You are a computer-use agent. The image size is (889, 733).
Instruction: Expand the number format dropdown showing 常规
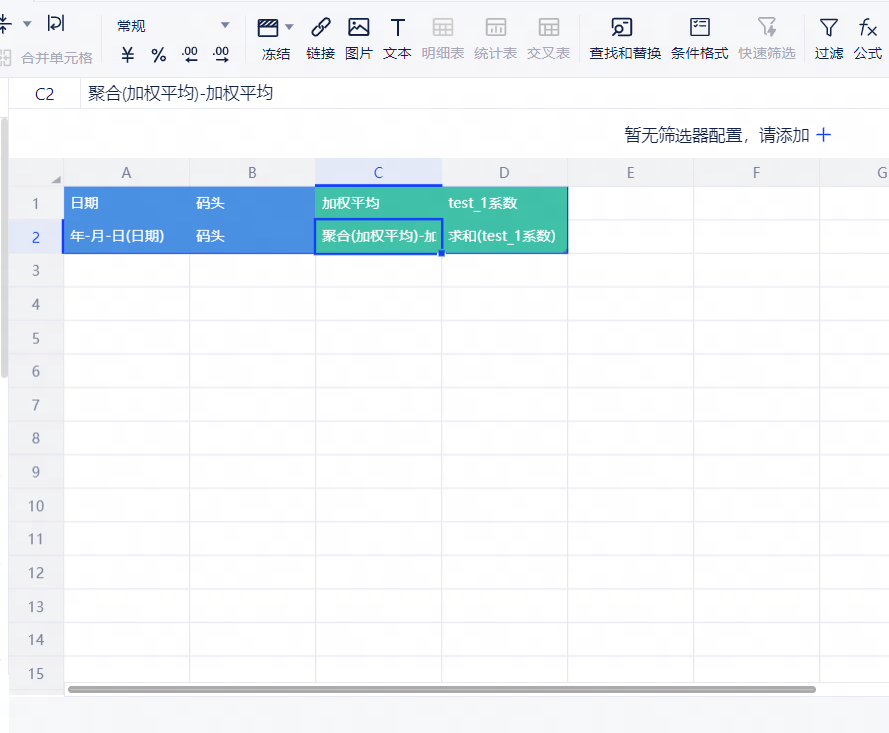225,26
